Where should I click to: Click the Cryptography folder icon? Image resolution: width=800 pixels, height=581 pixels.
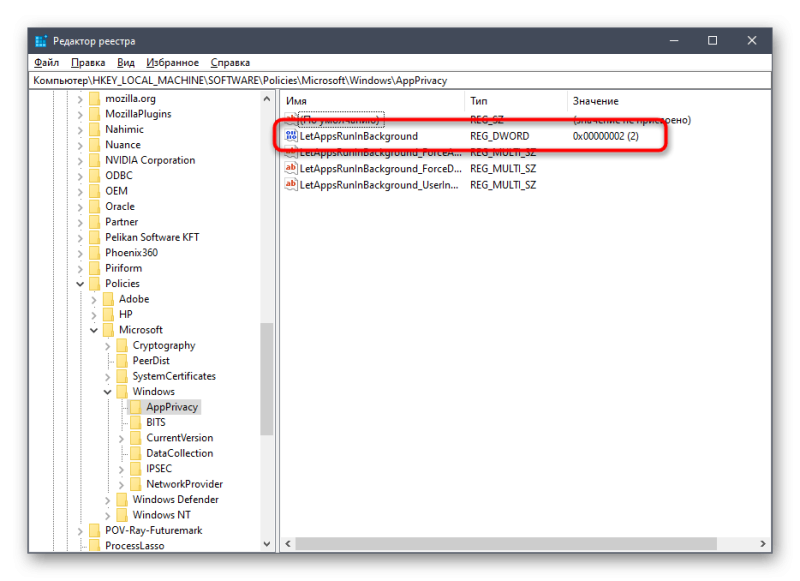(122, 345)
